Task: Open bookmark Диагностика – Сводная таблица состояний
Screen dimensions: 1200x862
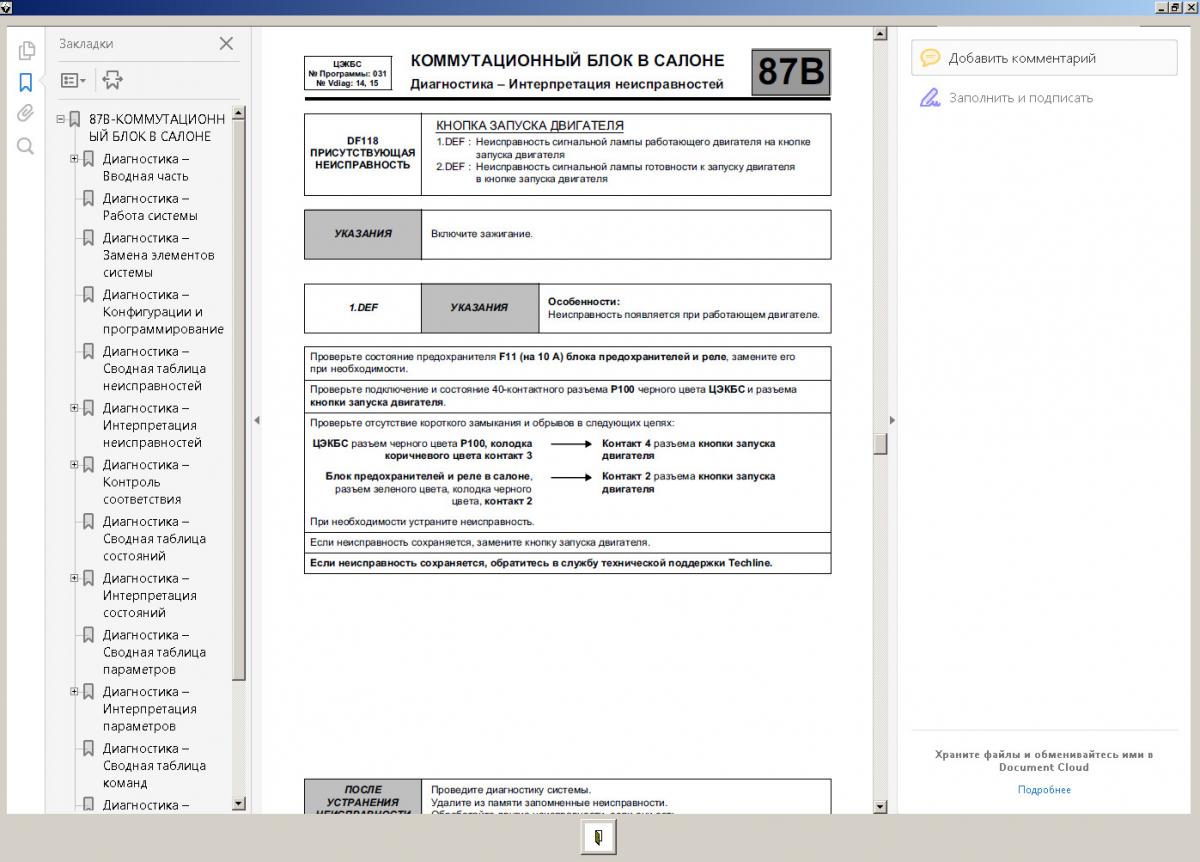Action: [154, 538]
